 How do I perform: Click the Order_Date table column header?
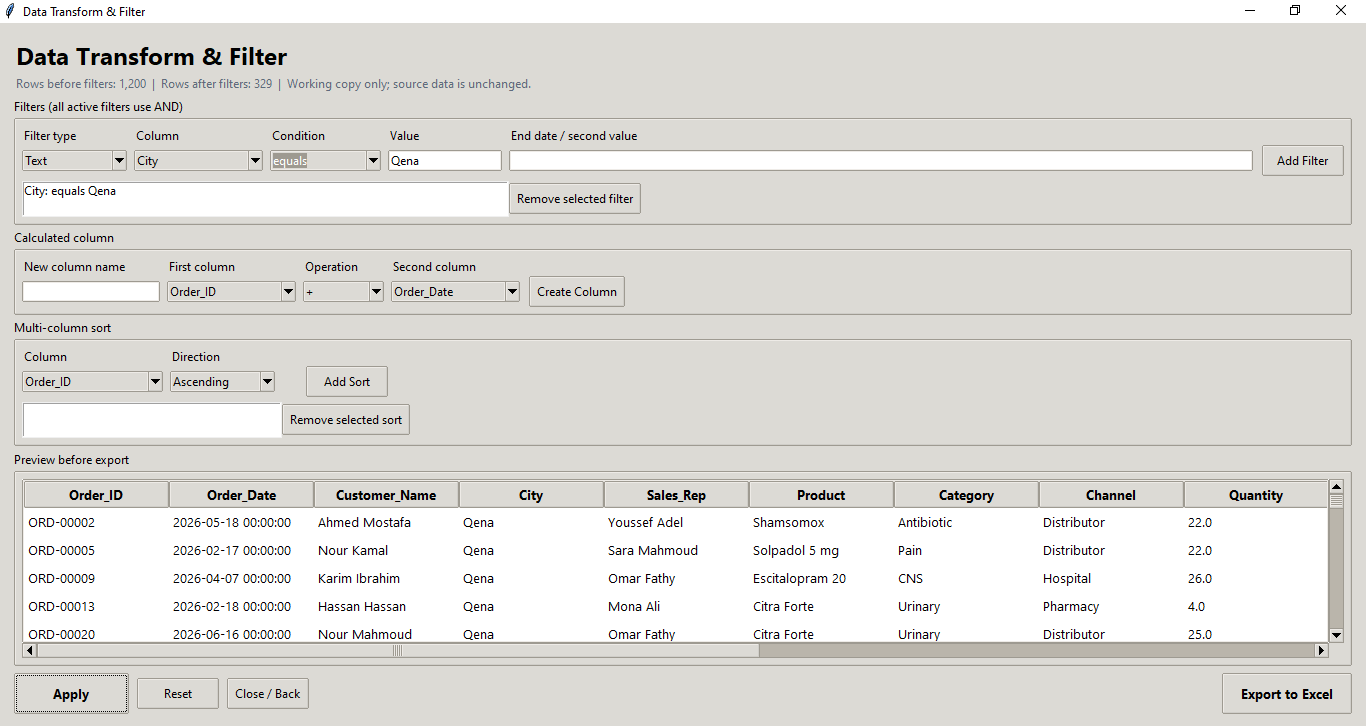point(241,495)
